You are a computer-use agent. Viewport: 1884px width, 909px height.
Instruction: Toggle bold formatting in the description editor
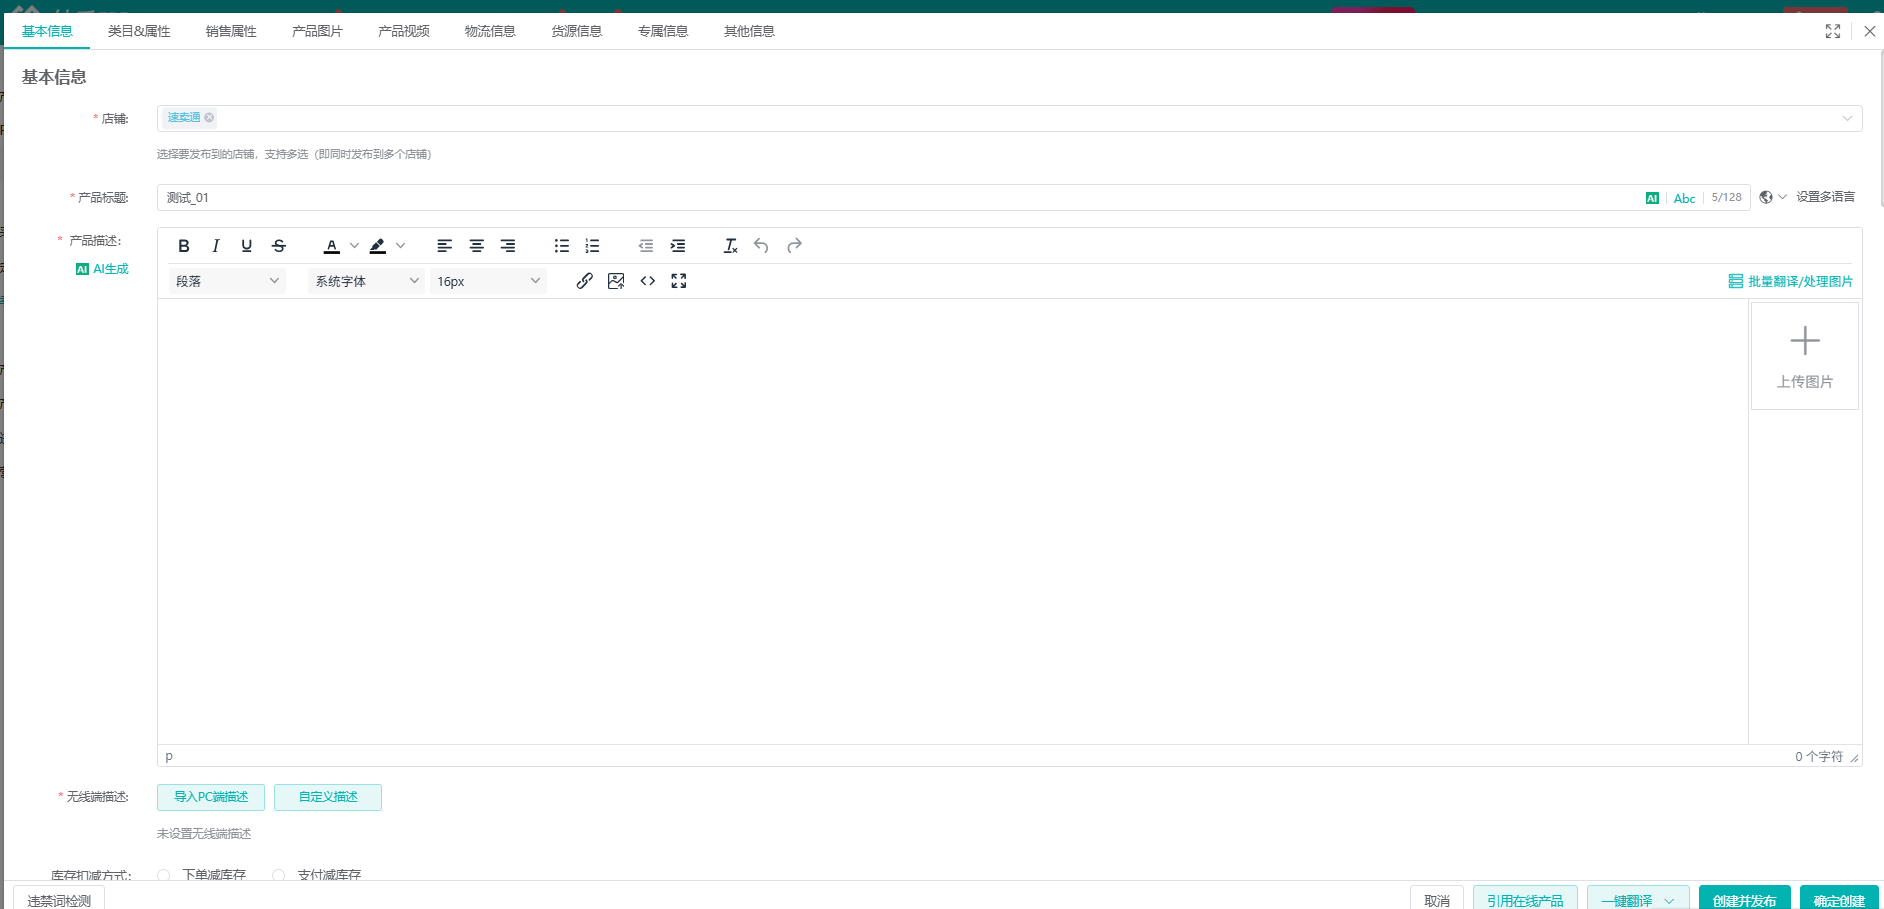click(x=184, y=245)
